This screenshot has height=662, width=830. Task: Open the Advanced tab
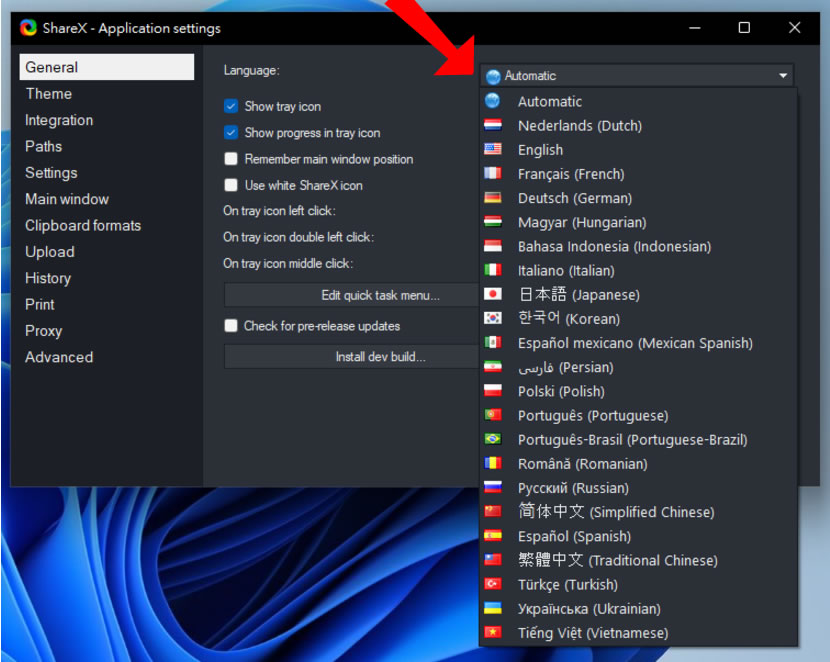[x=107, y=357]
